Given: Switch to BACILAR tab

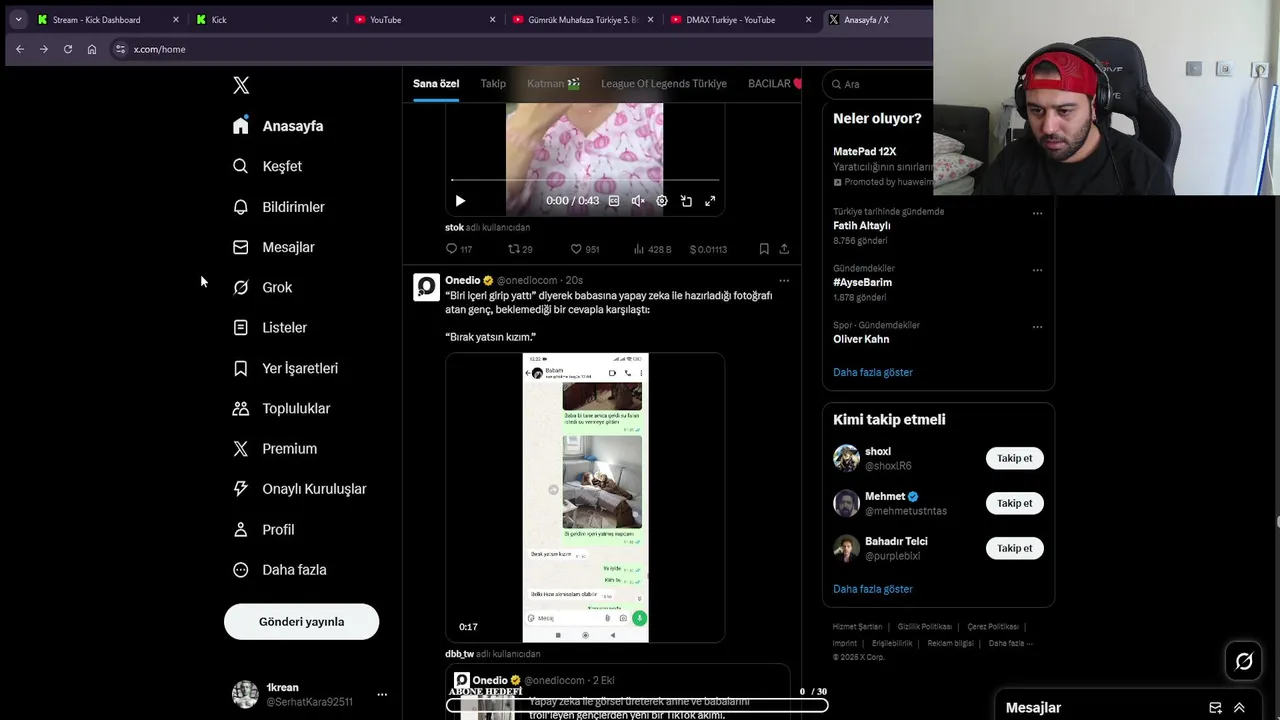Looking at the screenshot, I should (x=774, y=84).
